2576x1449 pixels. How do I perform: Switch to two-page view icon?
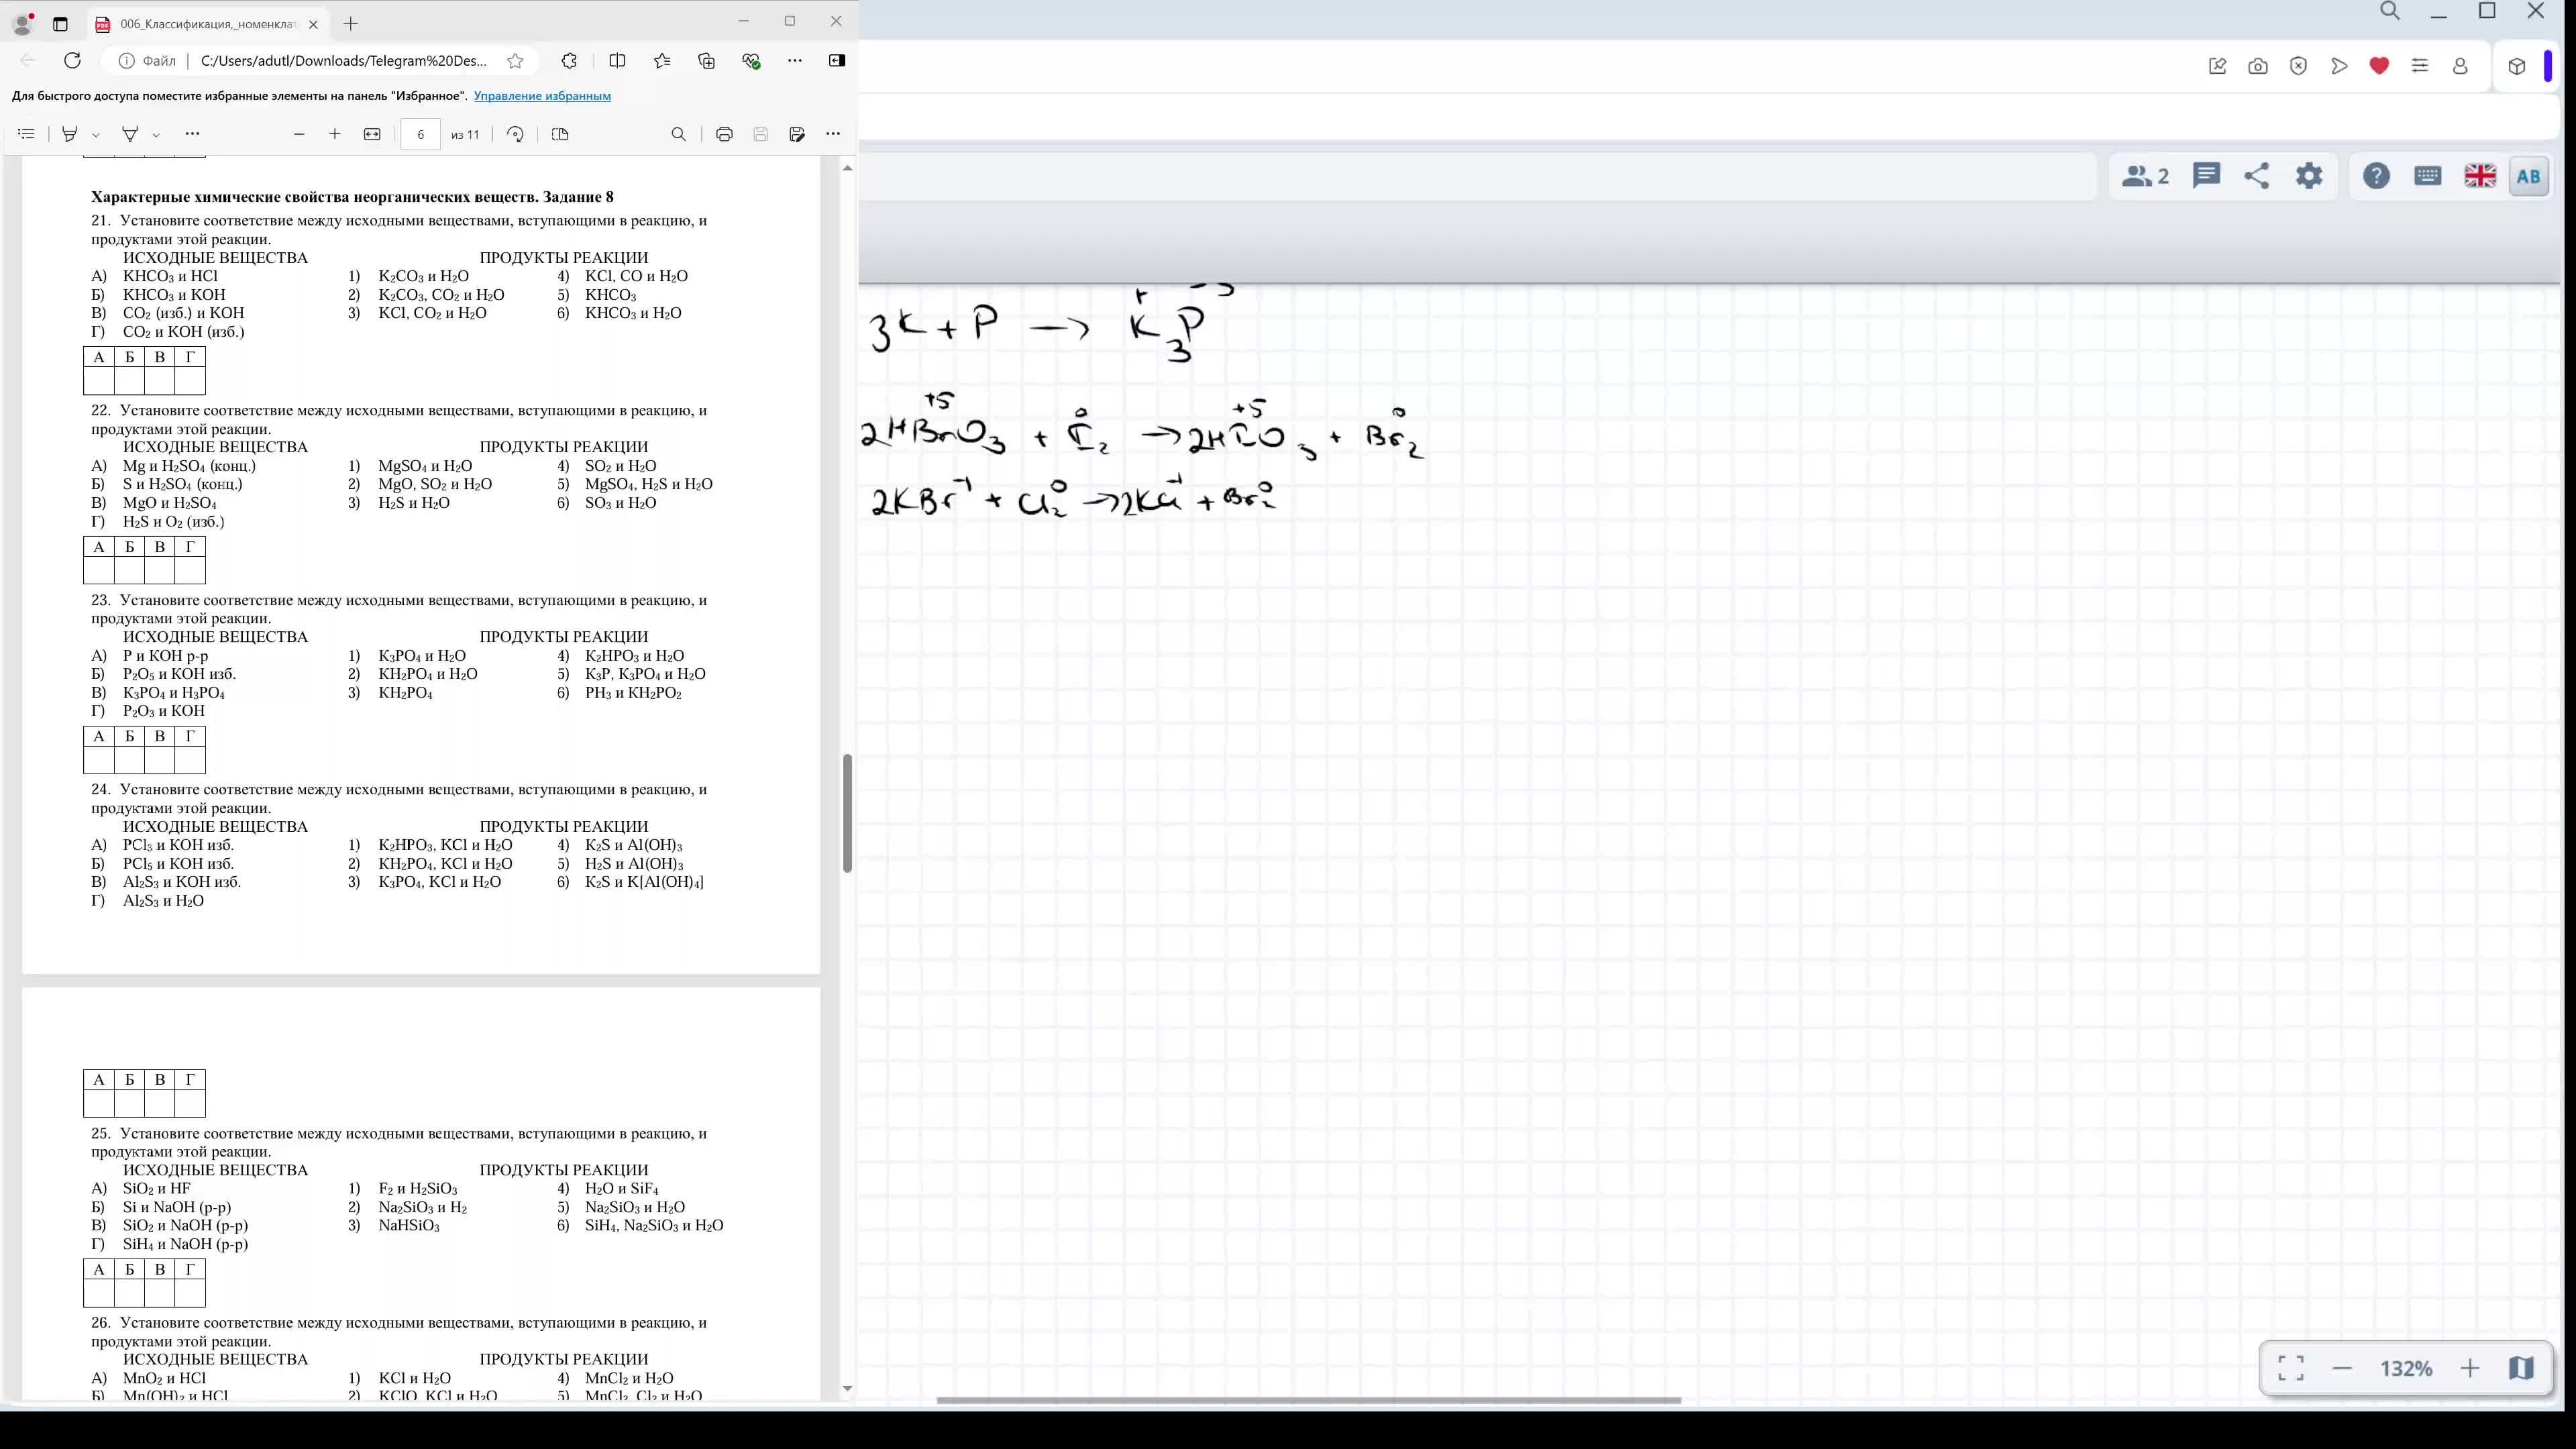pyautogui.click(x=560, y=134)
